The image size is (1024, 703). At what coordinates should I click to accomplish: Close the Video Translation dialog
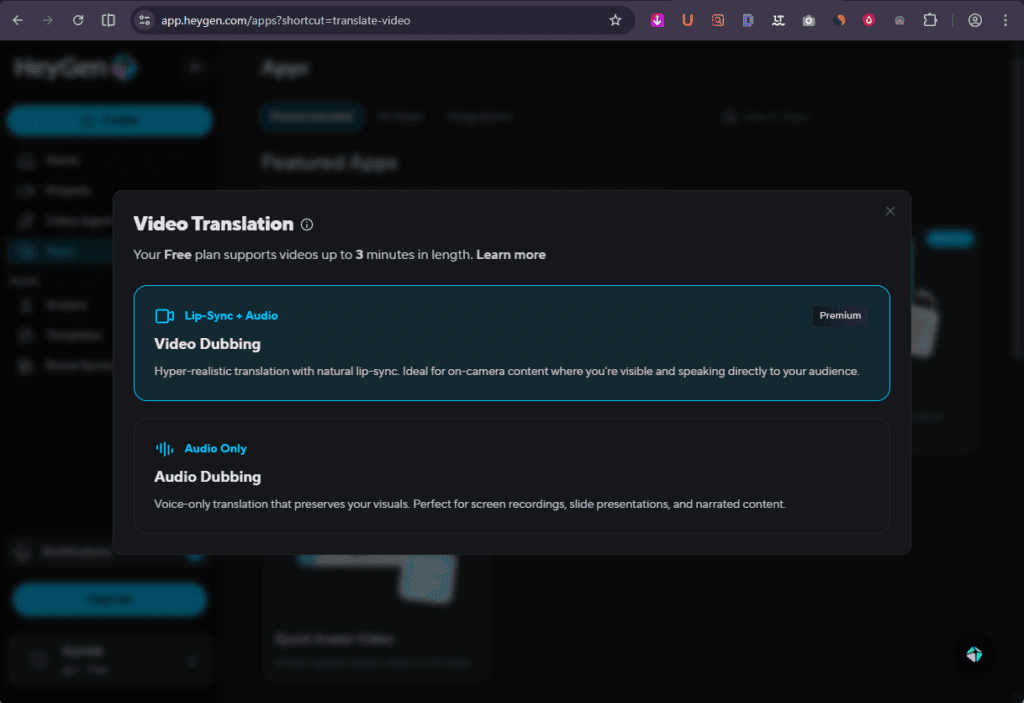pos(889,211)
